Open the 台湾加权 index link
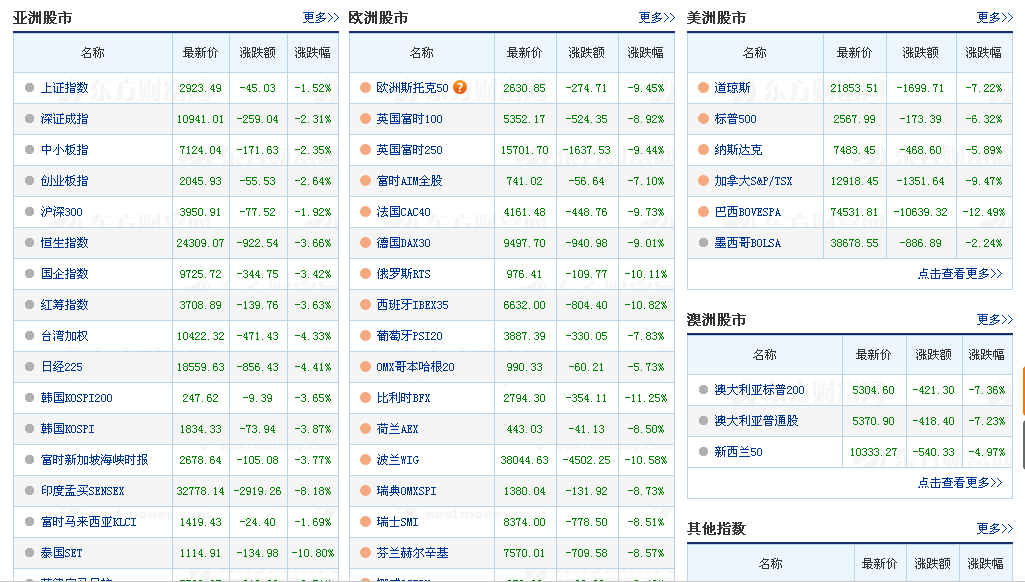Screen dimensions: 1025x582 coord(65,336)
